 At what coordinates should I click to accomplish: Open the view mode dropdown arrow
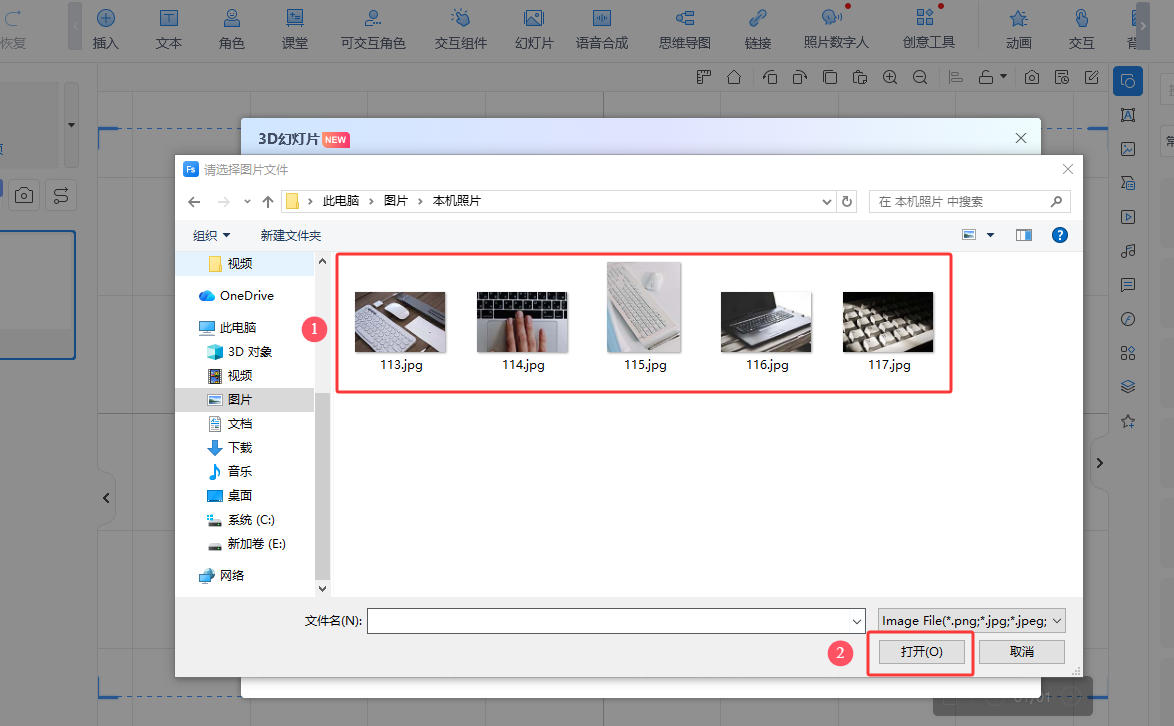[x=991, y=235]
